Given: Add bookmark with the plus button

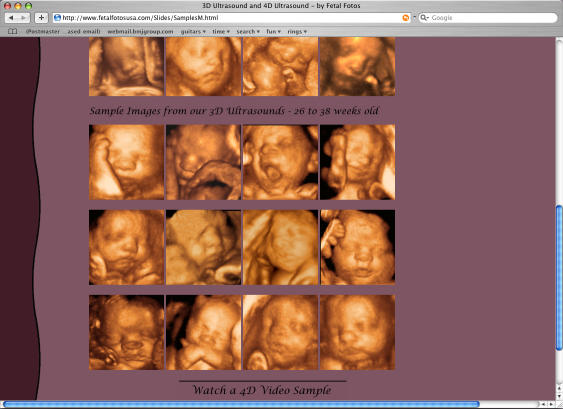Looking at the screenshot, I should [x=41, y=18].
